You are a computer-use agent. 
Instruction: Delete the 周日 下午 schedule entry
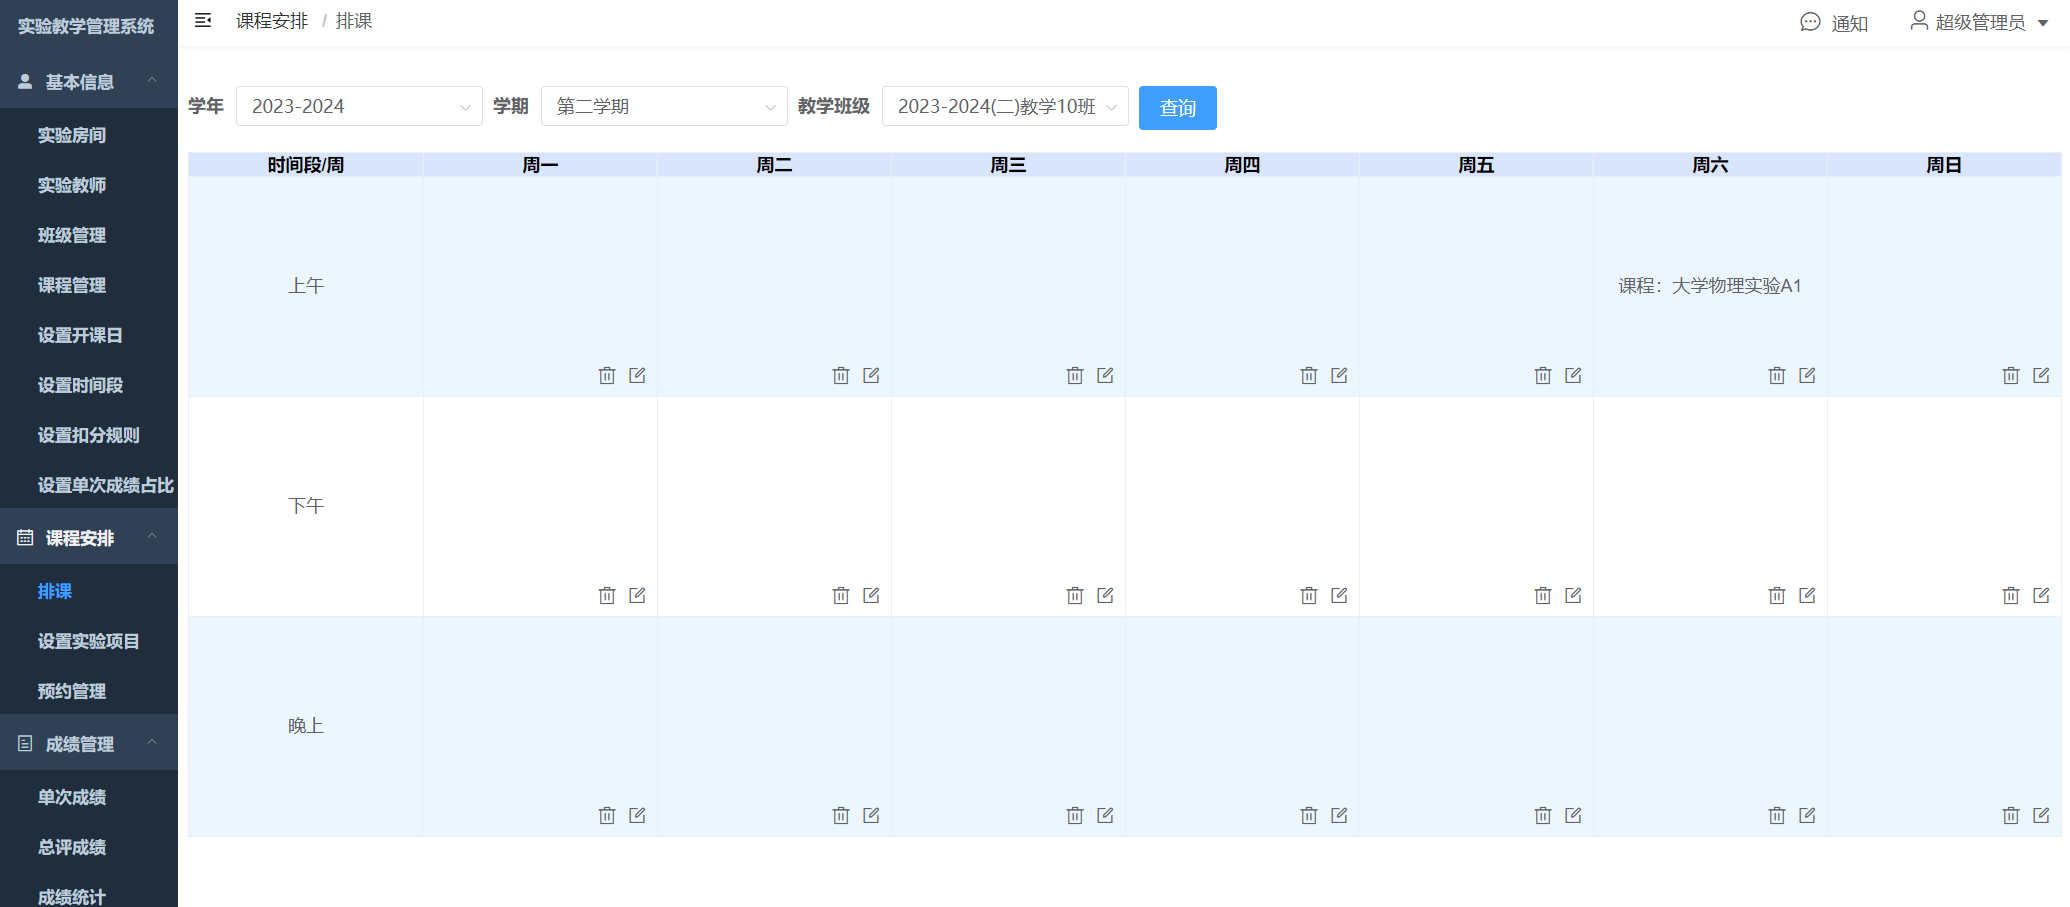click(x=2011, y=595)
